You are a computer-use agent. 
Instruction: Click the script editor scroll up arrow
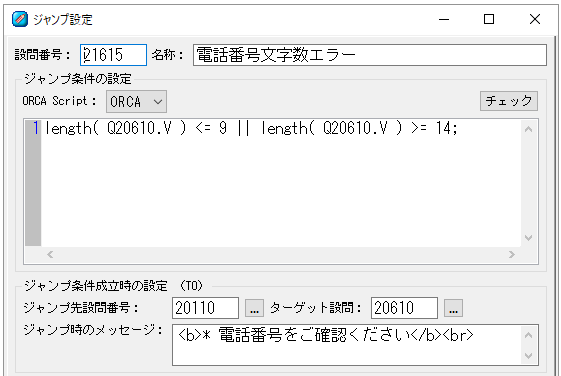pyautogui.click(x=528, y=129)
